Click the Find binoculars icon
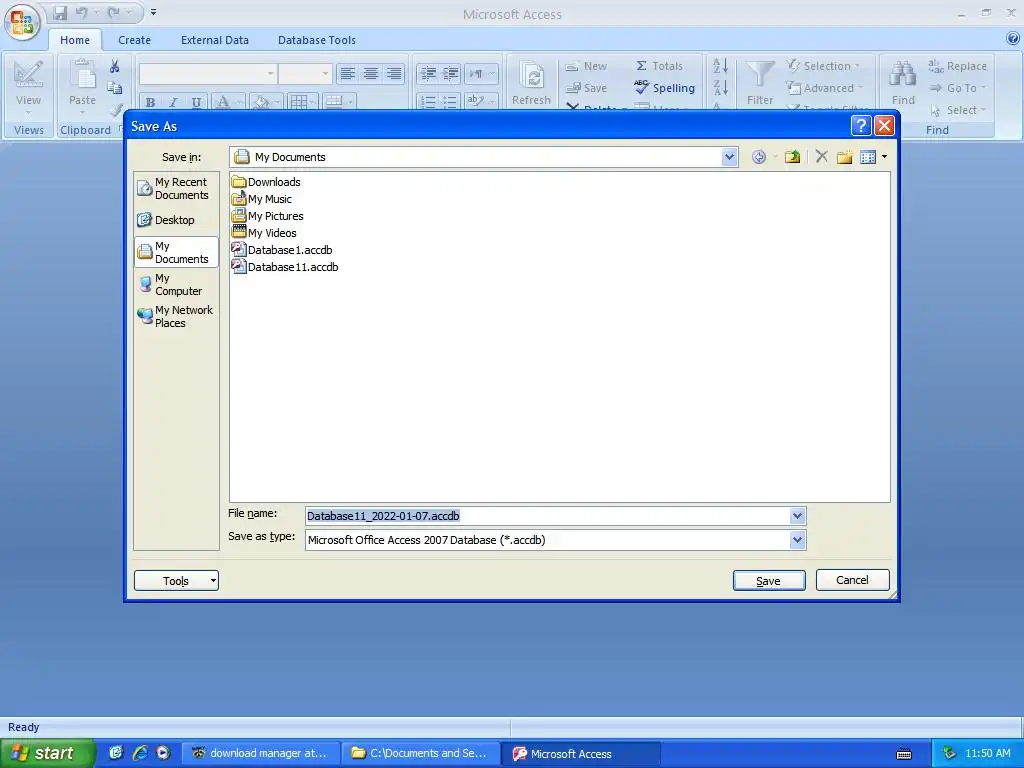This screenshot has height=768, width=1024. tap(903, 74)
